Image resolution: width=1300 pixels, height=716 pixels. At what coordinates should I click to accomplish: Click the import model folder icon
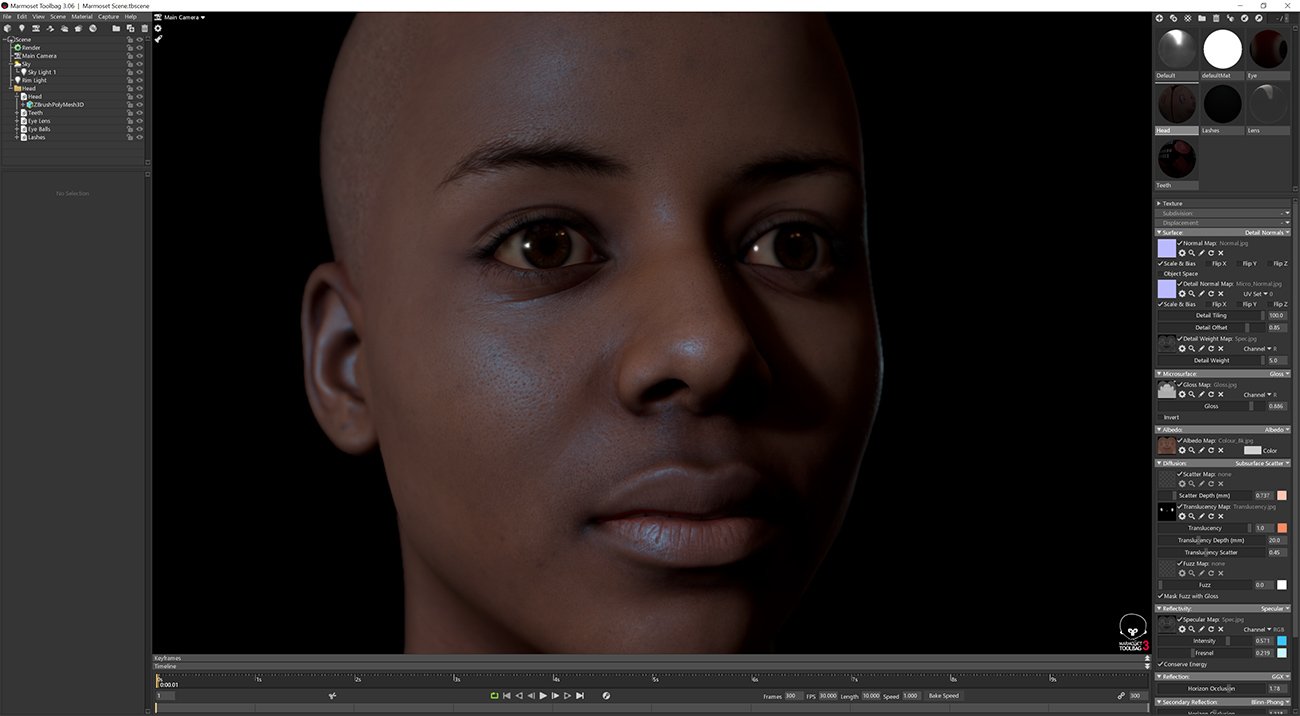(115, 29)
